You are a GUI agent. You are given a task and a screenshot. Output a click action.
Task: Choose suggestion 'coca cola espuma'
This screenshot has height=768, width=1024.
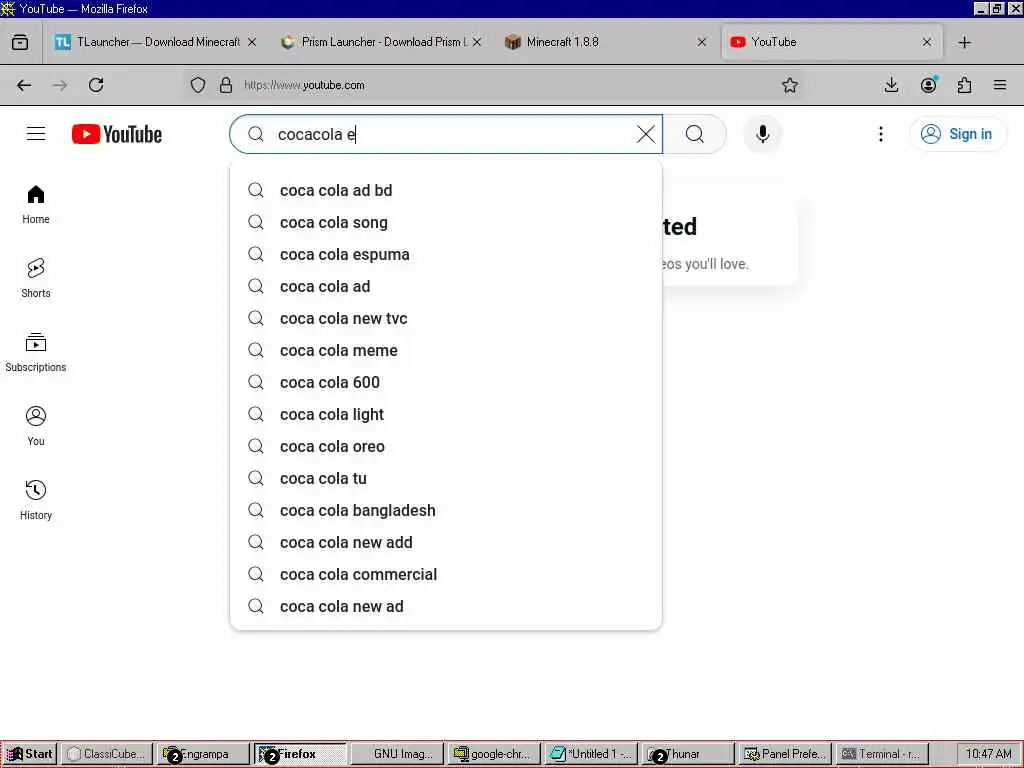point(446,254)
